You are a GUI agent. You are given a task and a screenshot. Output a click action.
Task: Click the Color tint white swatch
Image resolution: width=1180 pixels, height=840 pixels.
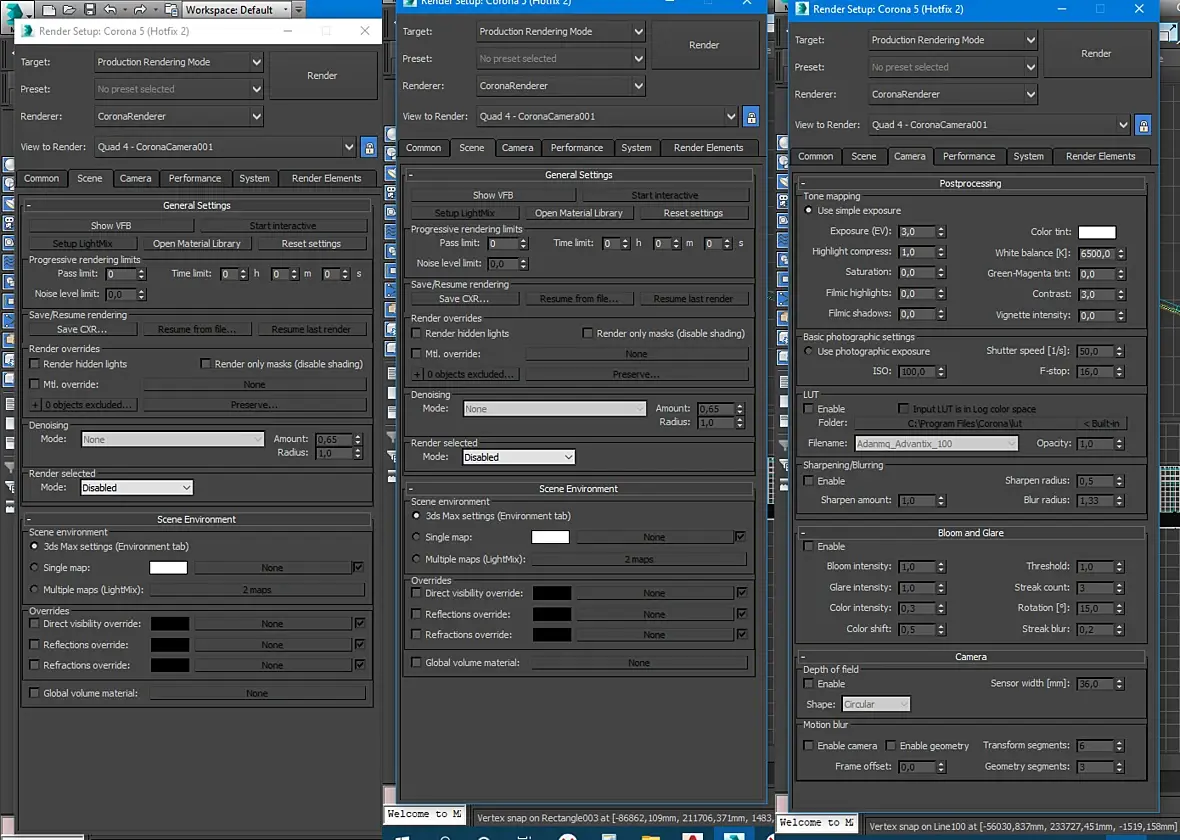(x=1096, y=232)
